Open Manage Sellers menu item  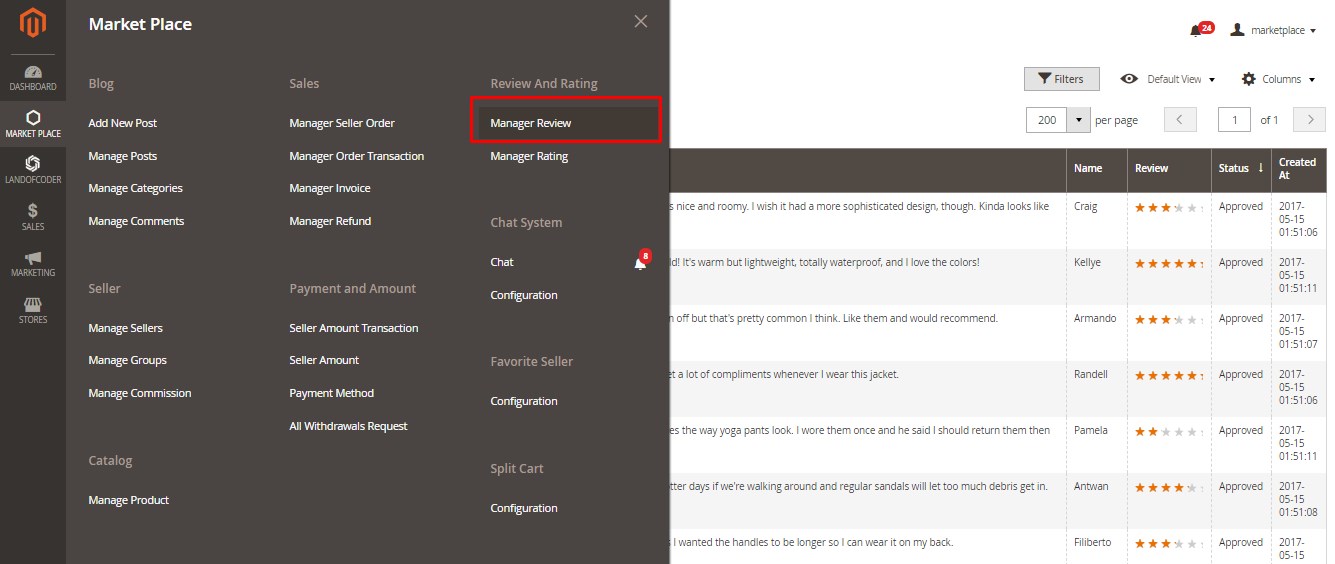click(x=125, y=328)
